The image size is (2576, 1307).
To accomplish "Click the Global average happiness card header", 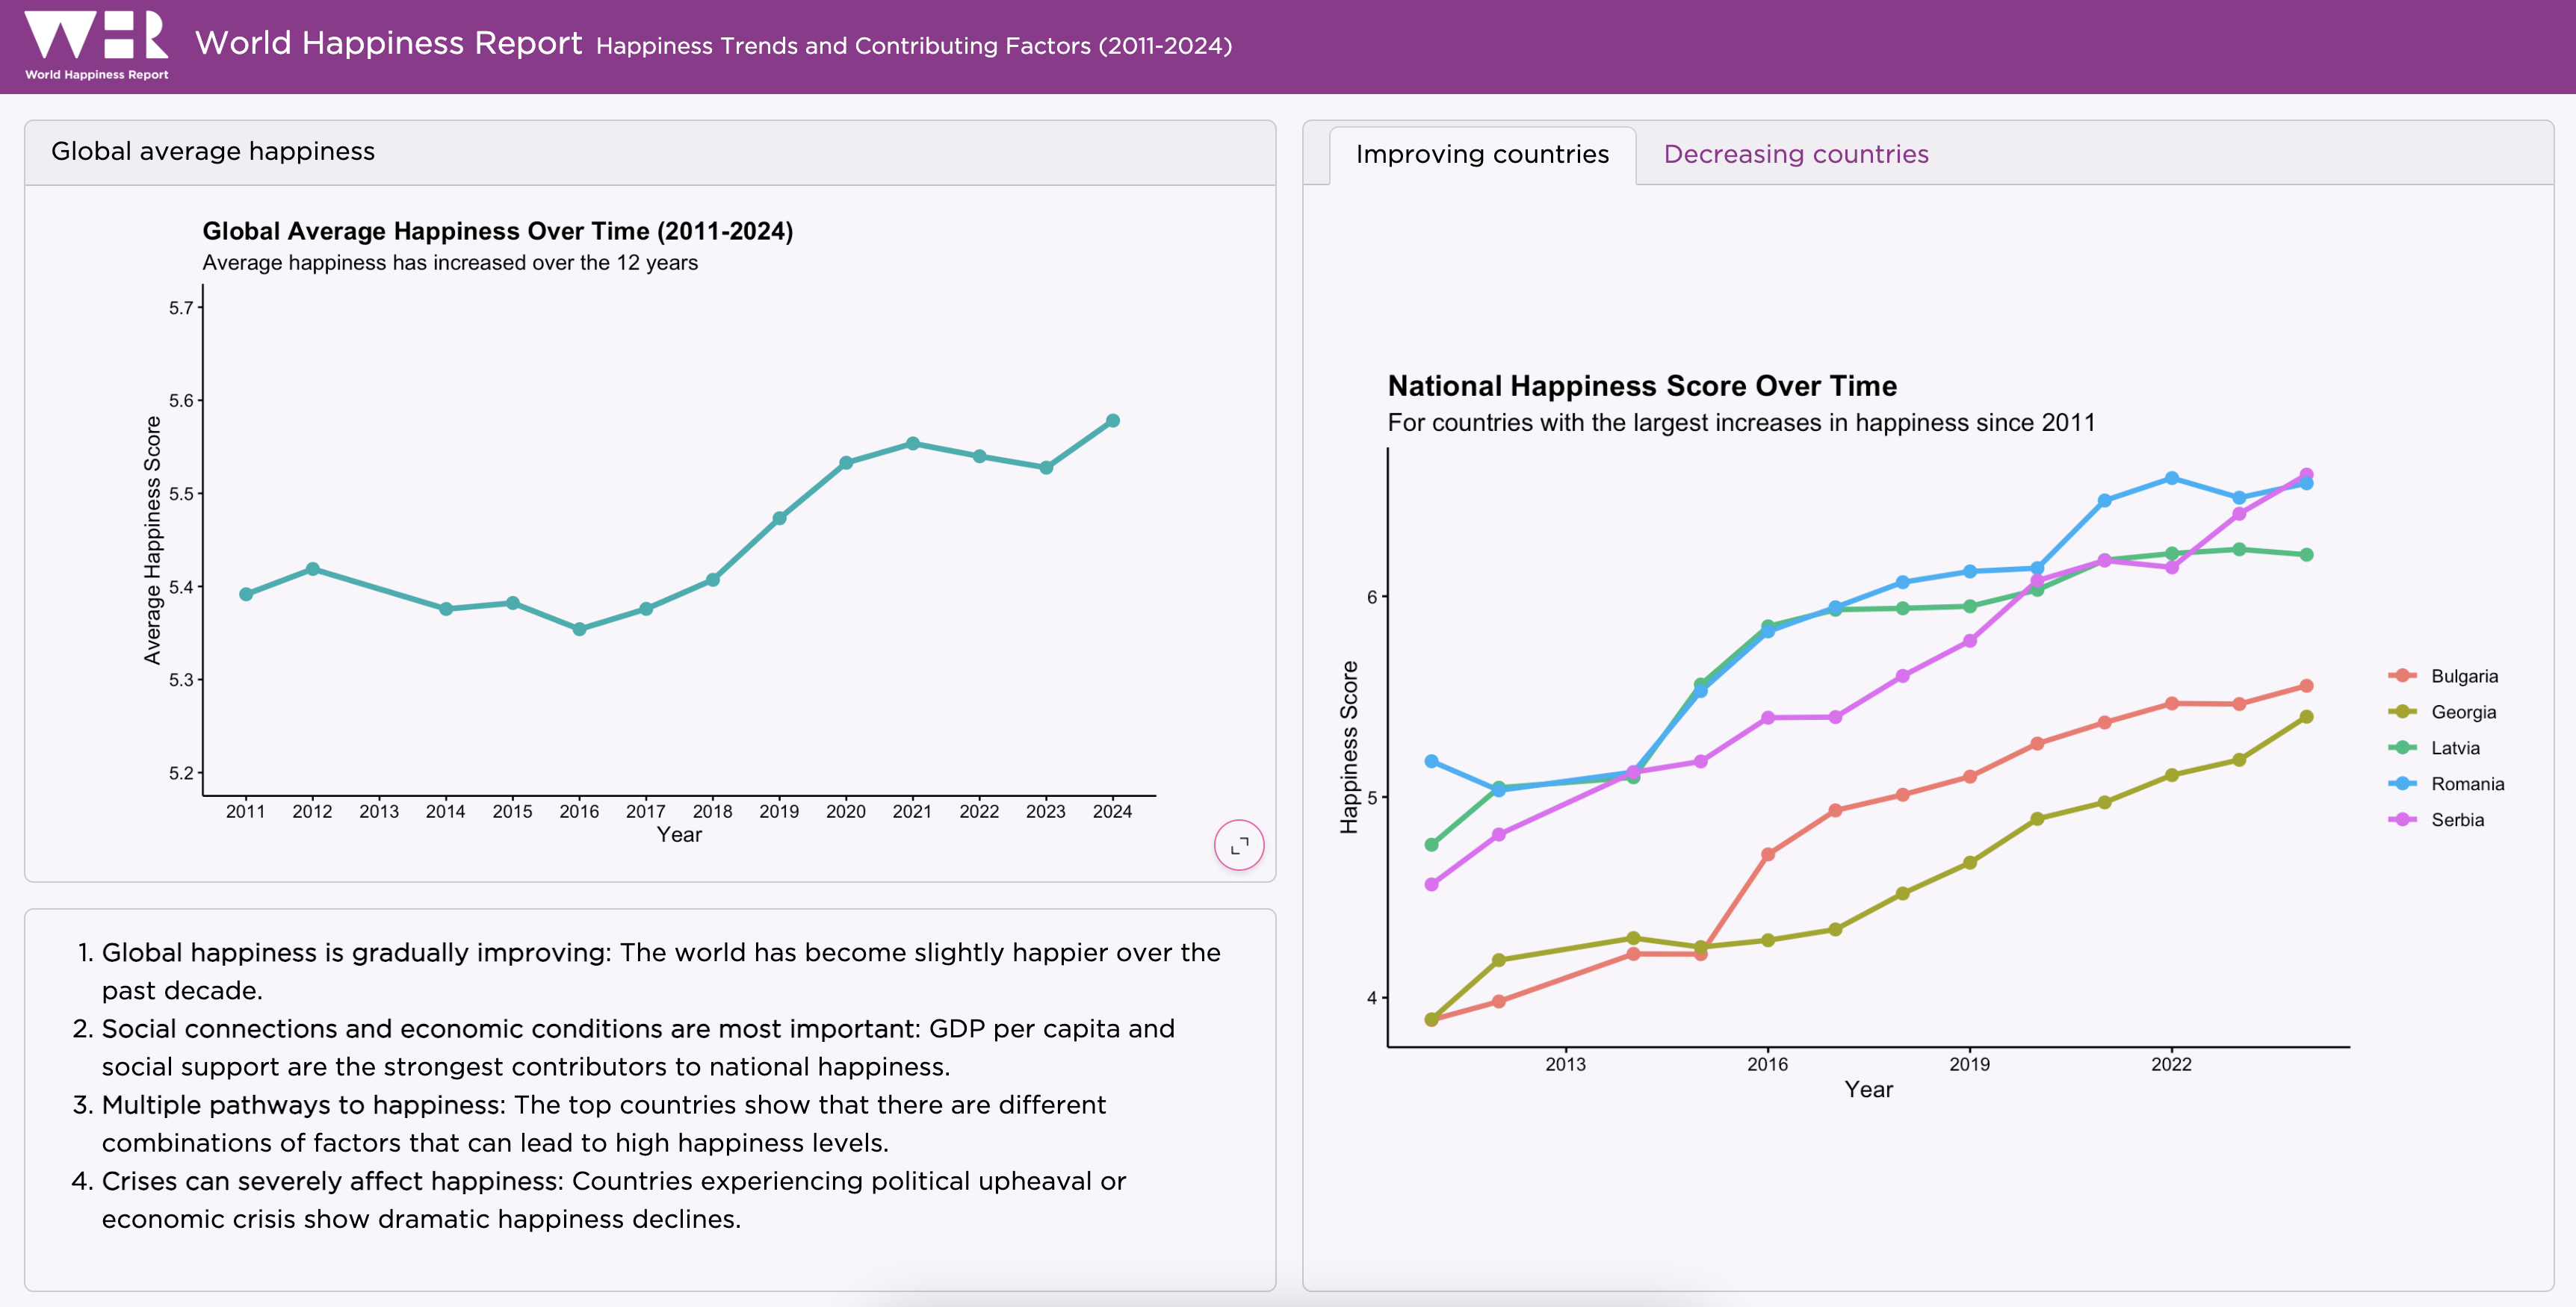I will [213, 151].
